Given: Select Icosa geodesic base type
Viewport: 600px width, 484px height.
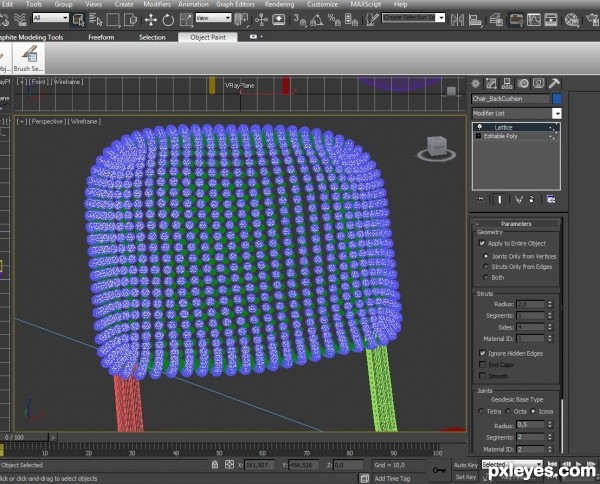Looking at the screenshot, I should click(x=533, y=411).
